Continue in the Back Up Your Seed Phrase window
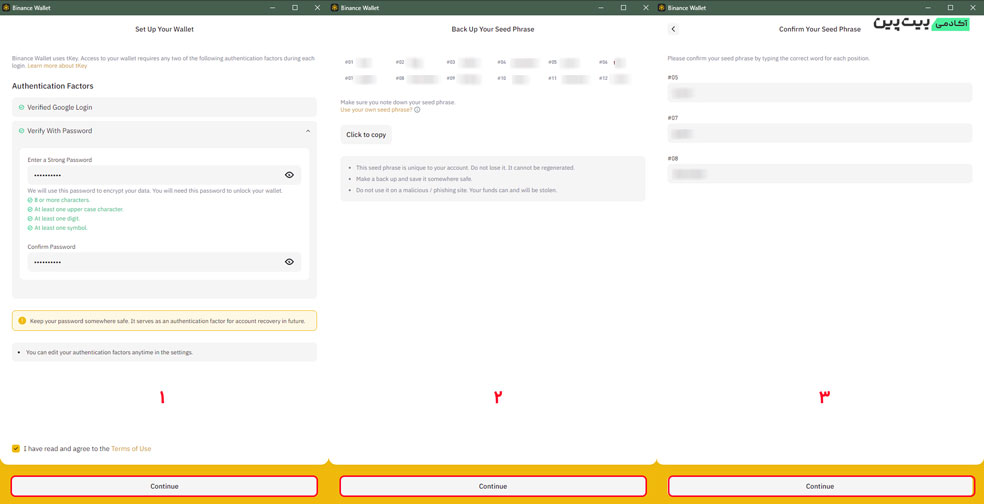 (x=493, y=486)
